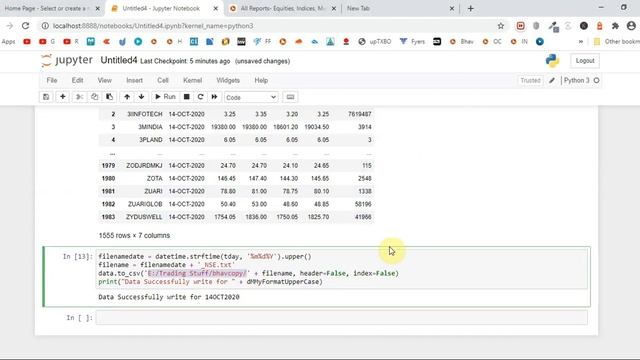
Task: Open the command palette keyboard icon
Action: 290,97
